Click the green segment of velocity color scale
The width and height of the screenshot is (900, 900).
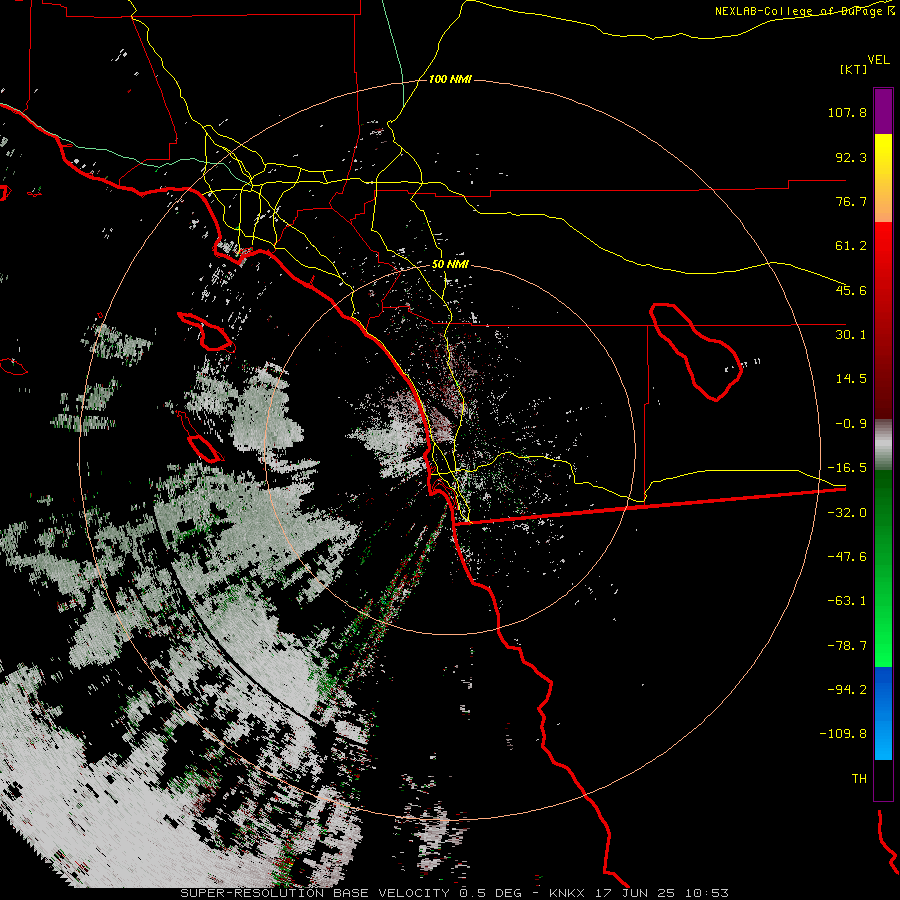883,568
